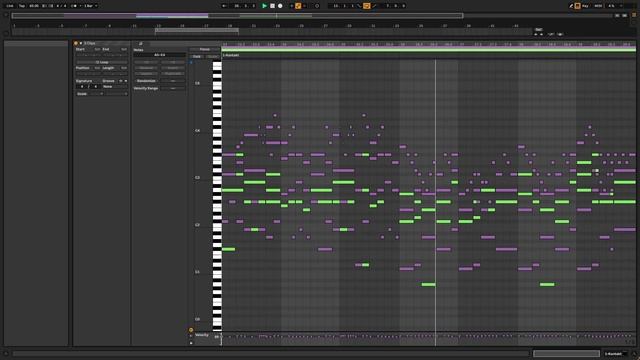The height and width of the screenshot is (360, 640).
Task: Toggle the Link button
Action: [10, 6]
